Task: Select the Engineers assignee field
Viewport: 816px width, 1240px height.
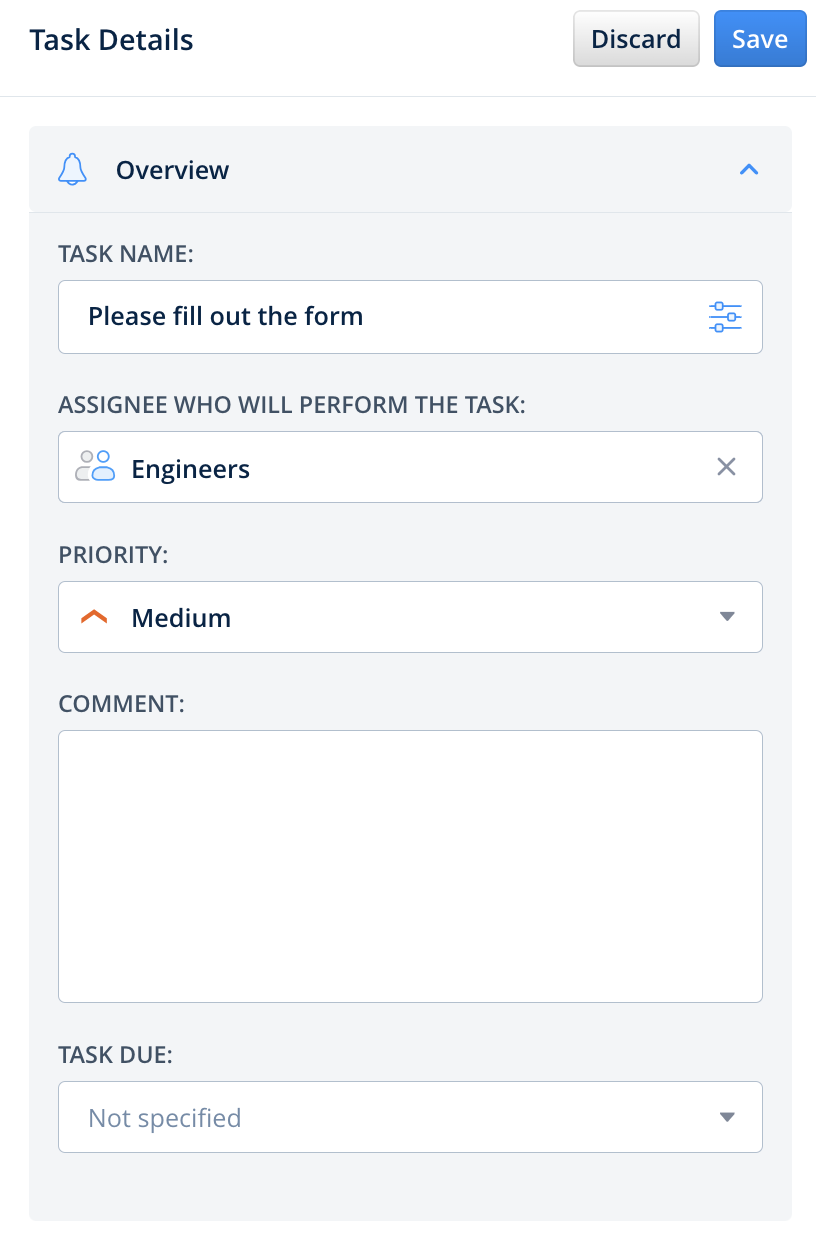Action: [x=400, y=467]
